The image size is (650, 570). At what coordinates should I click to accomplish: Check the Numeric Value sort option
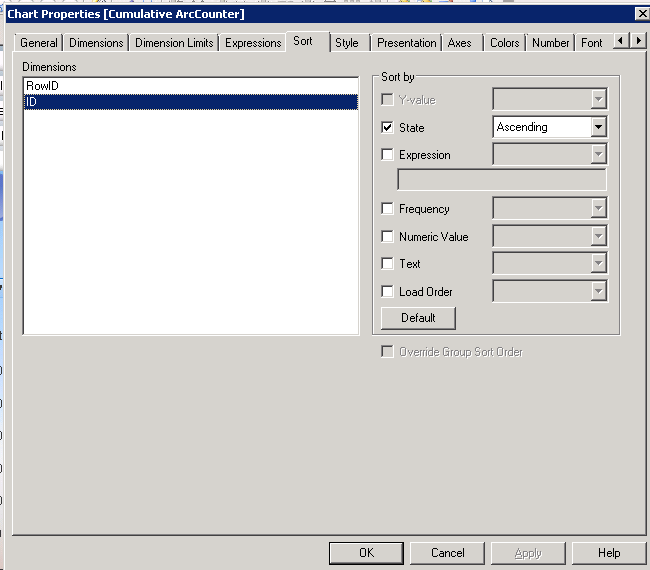coord(387,236)
